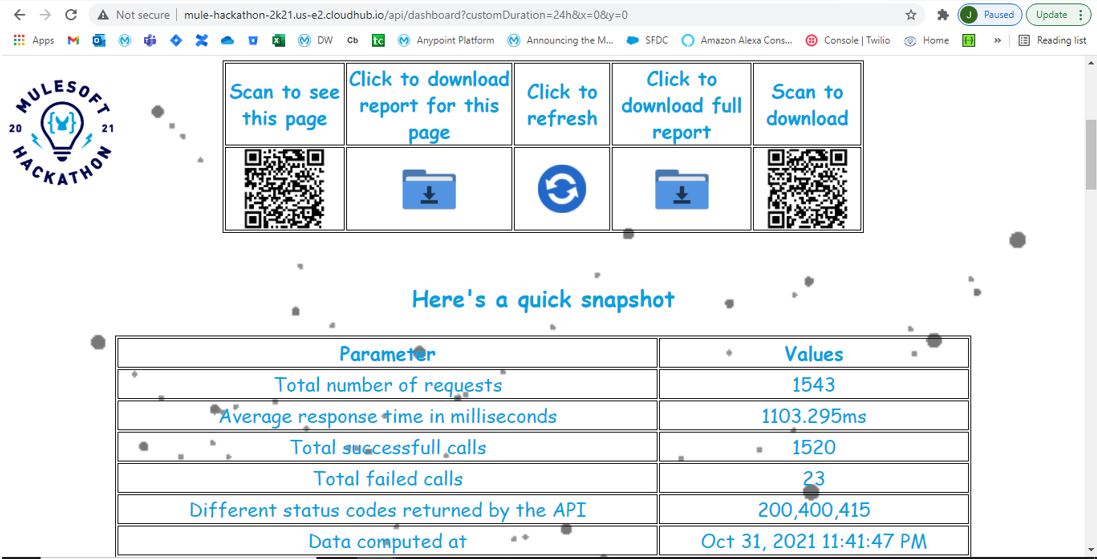Click the timestamp Oct 31, 2021 11:41:47 PM
The height and width of the screenshot is (559, 1097).
tap(814, 541)
